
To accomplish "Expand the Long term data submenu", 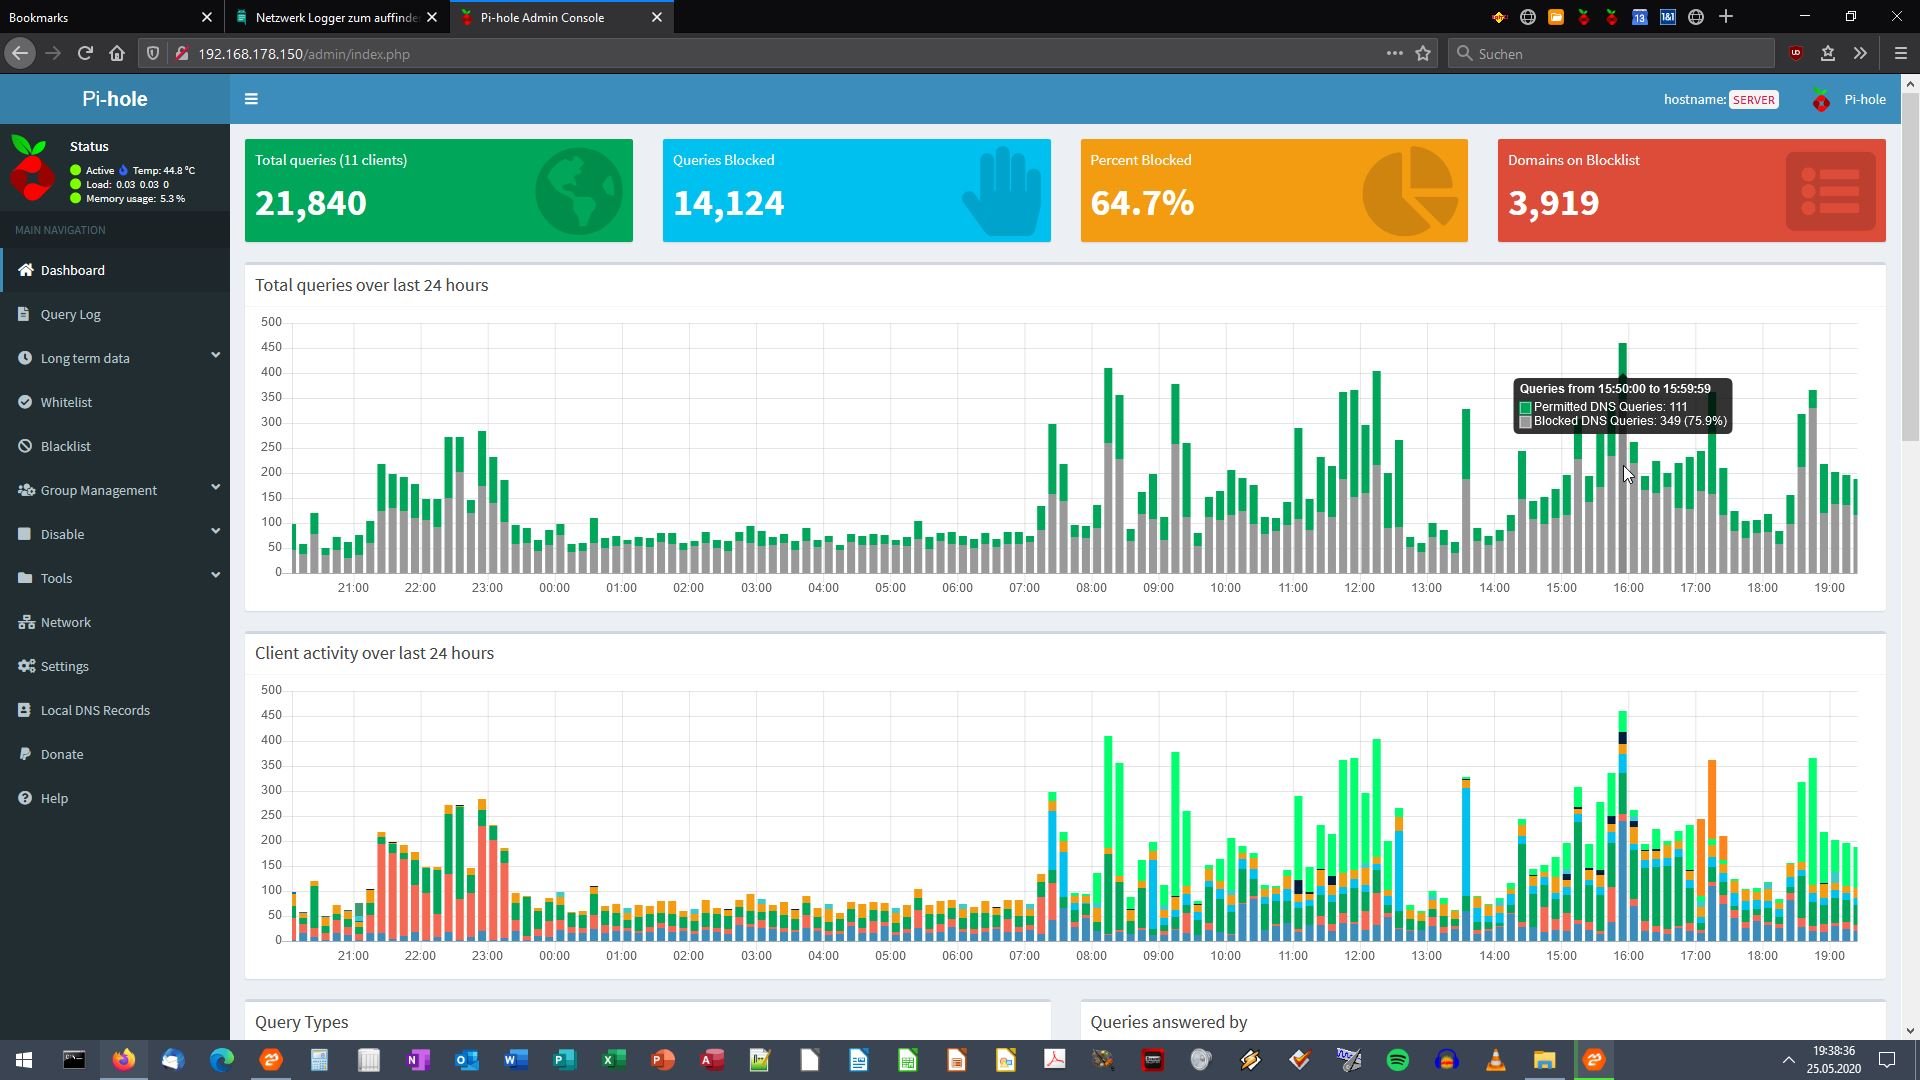I will 115,358.
